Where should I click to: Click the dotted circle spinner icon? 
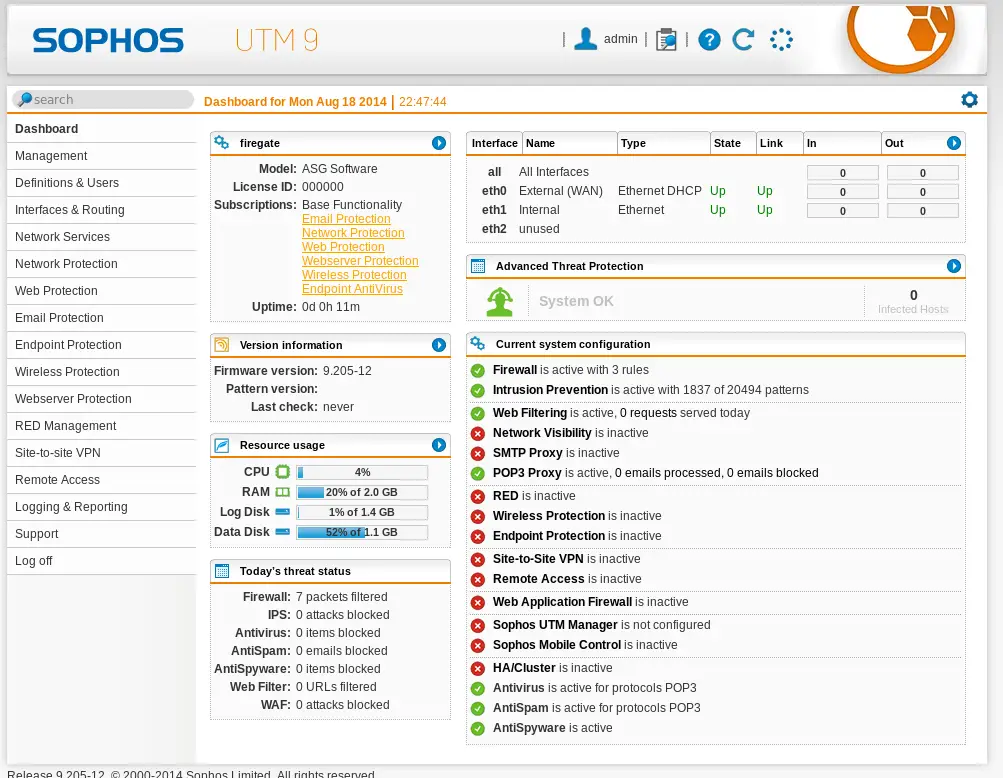781,40
